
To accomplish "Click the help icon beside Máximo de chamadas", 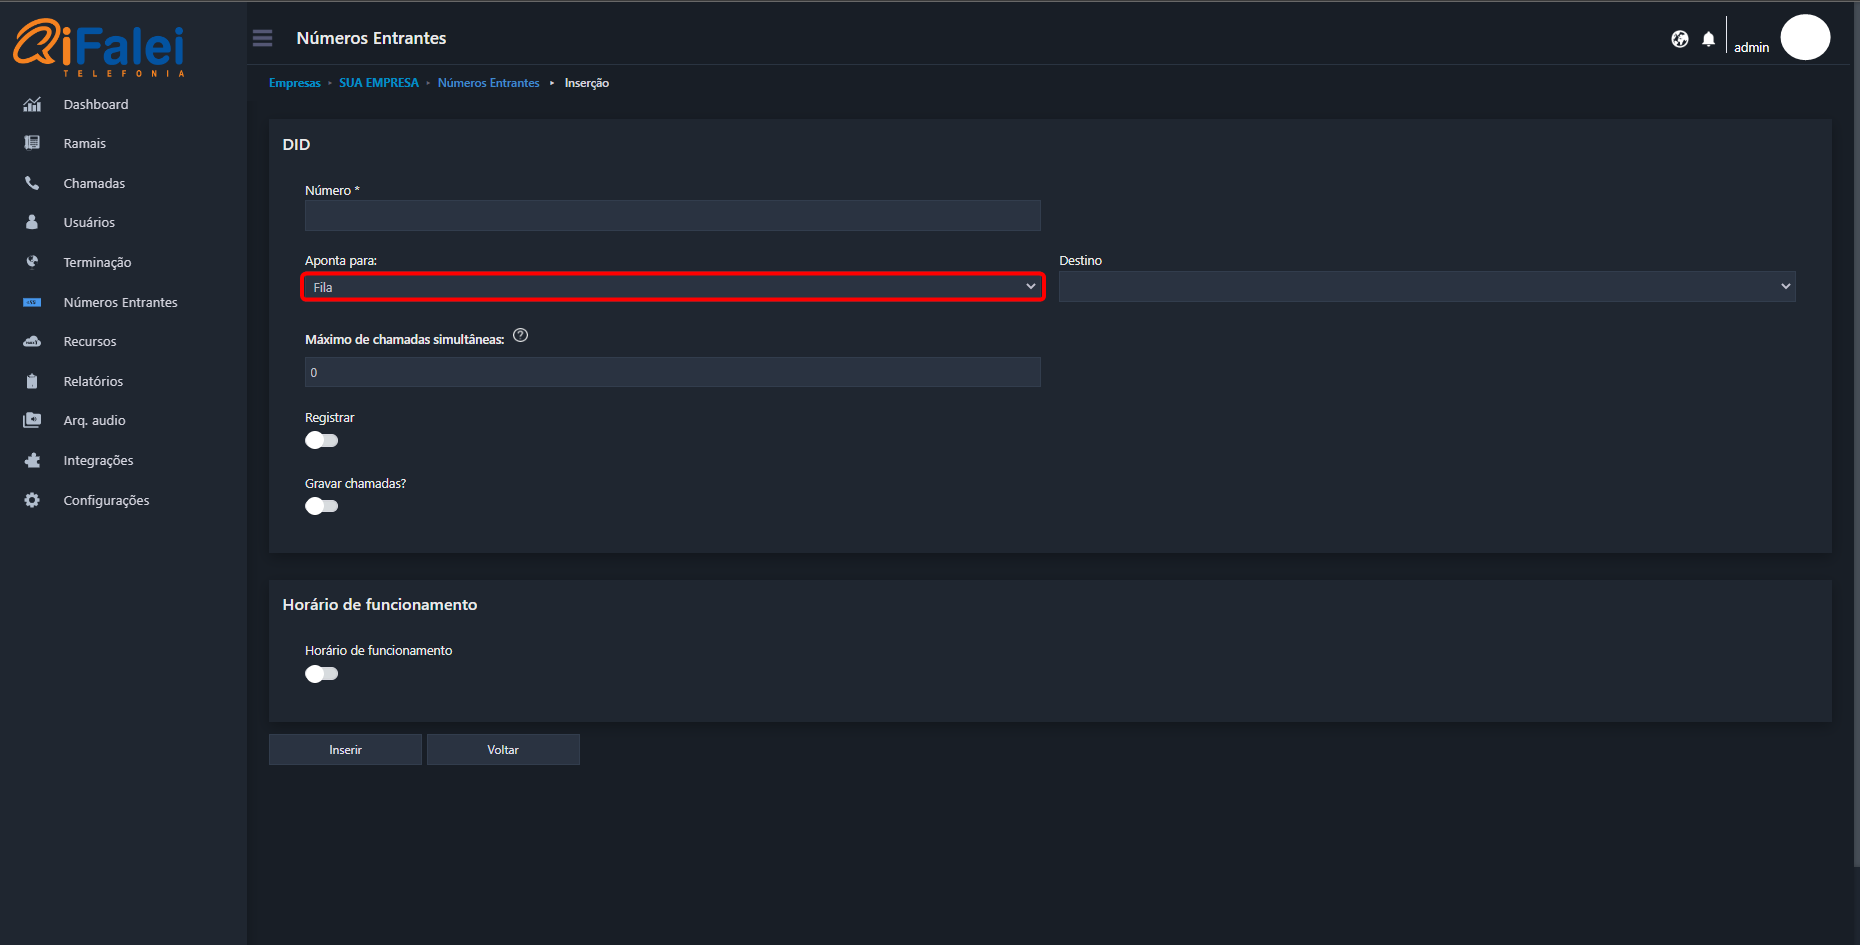I will point(520,336).
